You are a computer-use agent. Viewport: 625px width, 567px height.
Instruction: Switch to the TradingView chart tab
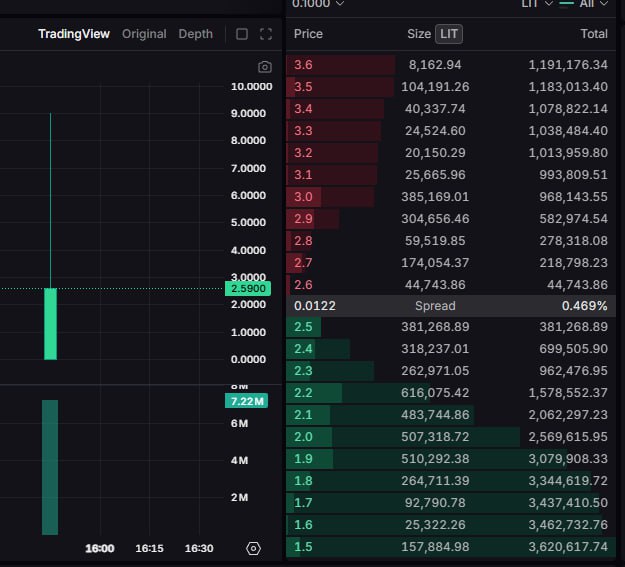(74, 34)
